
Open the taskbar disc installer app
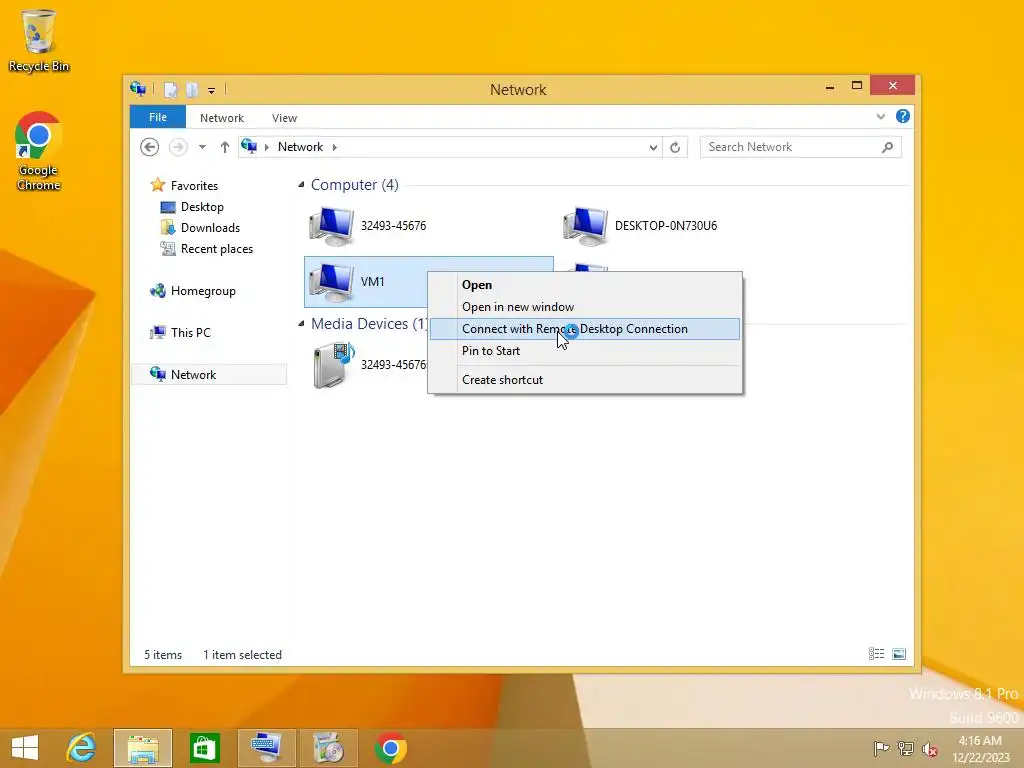coord(328,748)
